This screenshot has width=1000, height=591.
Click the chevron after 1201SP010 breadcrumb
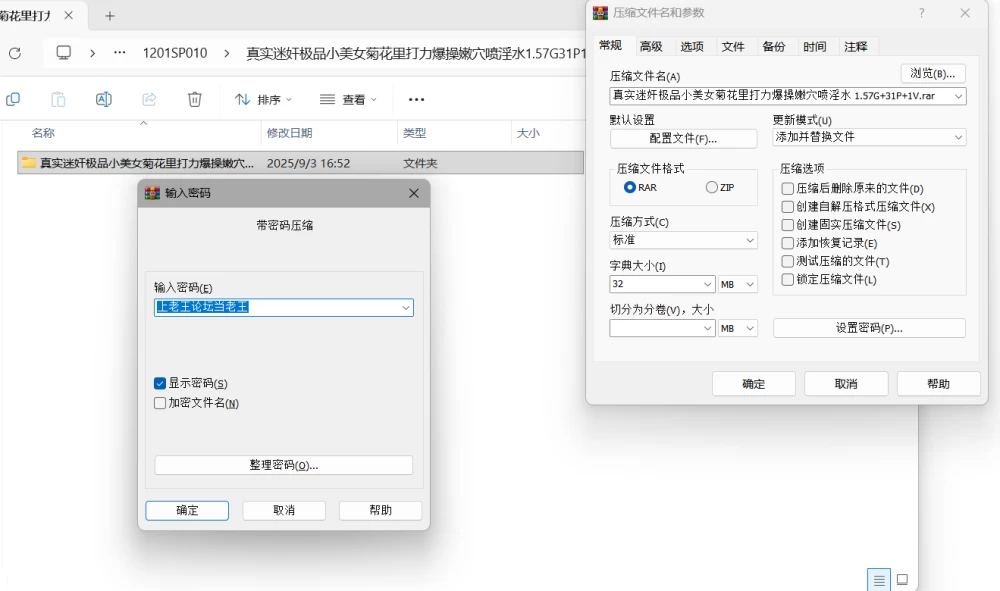click(226, 54)
